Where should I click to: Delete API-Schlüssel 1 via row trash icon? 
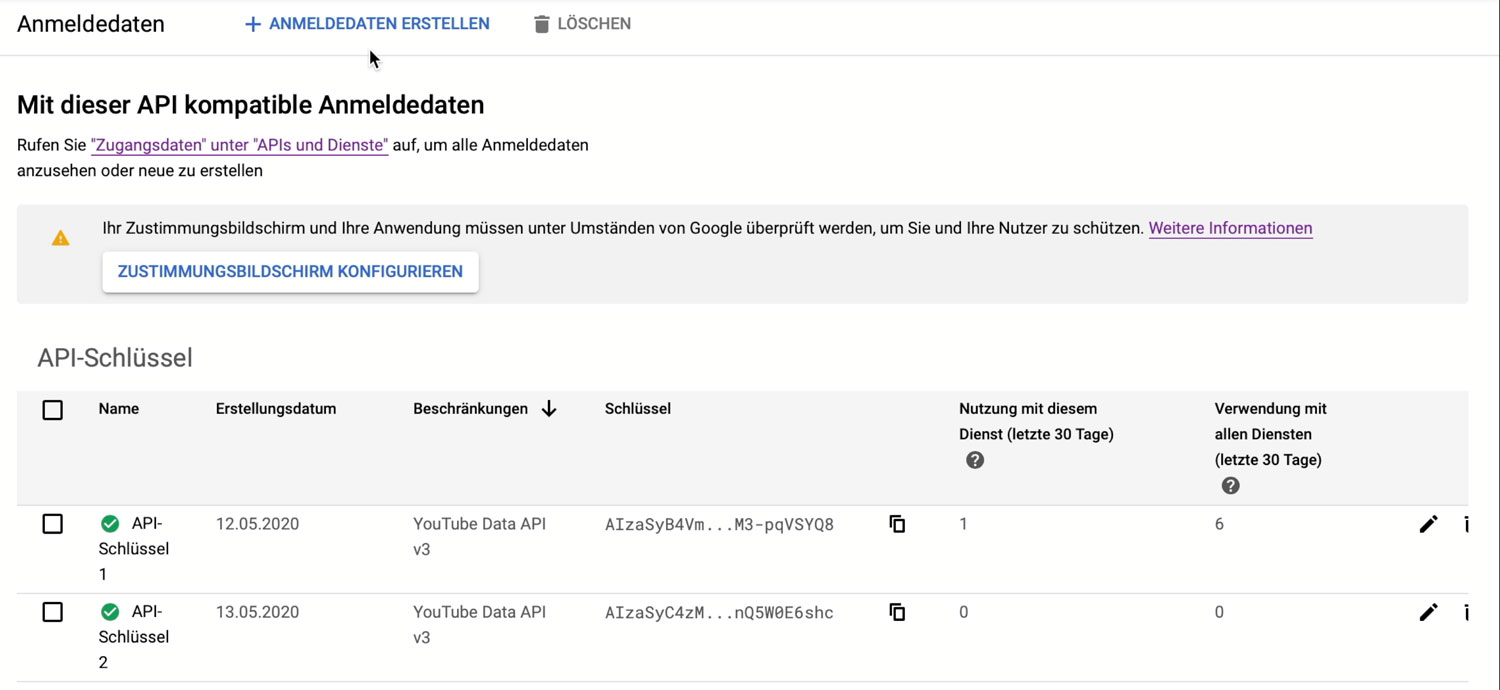click(x=1466, y=524)
